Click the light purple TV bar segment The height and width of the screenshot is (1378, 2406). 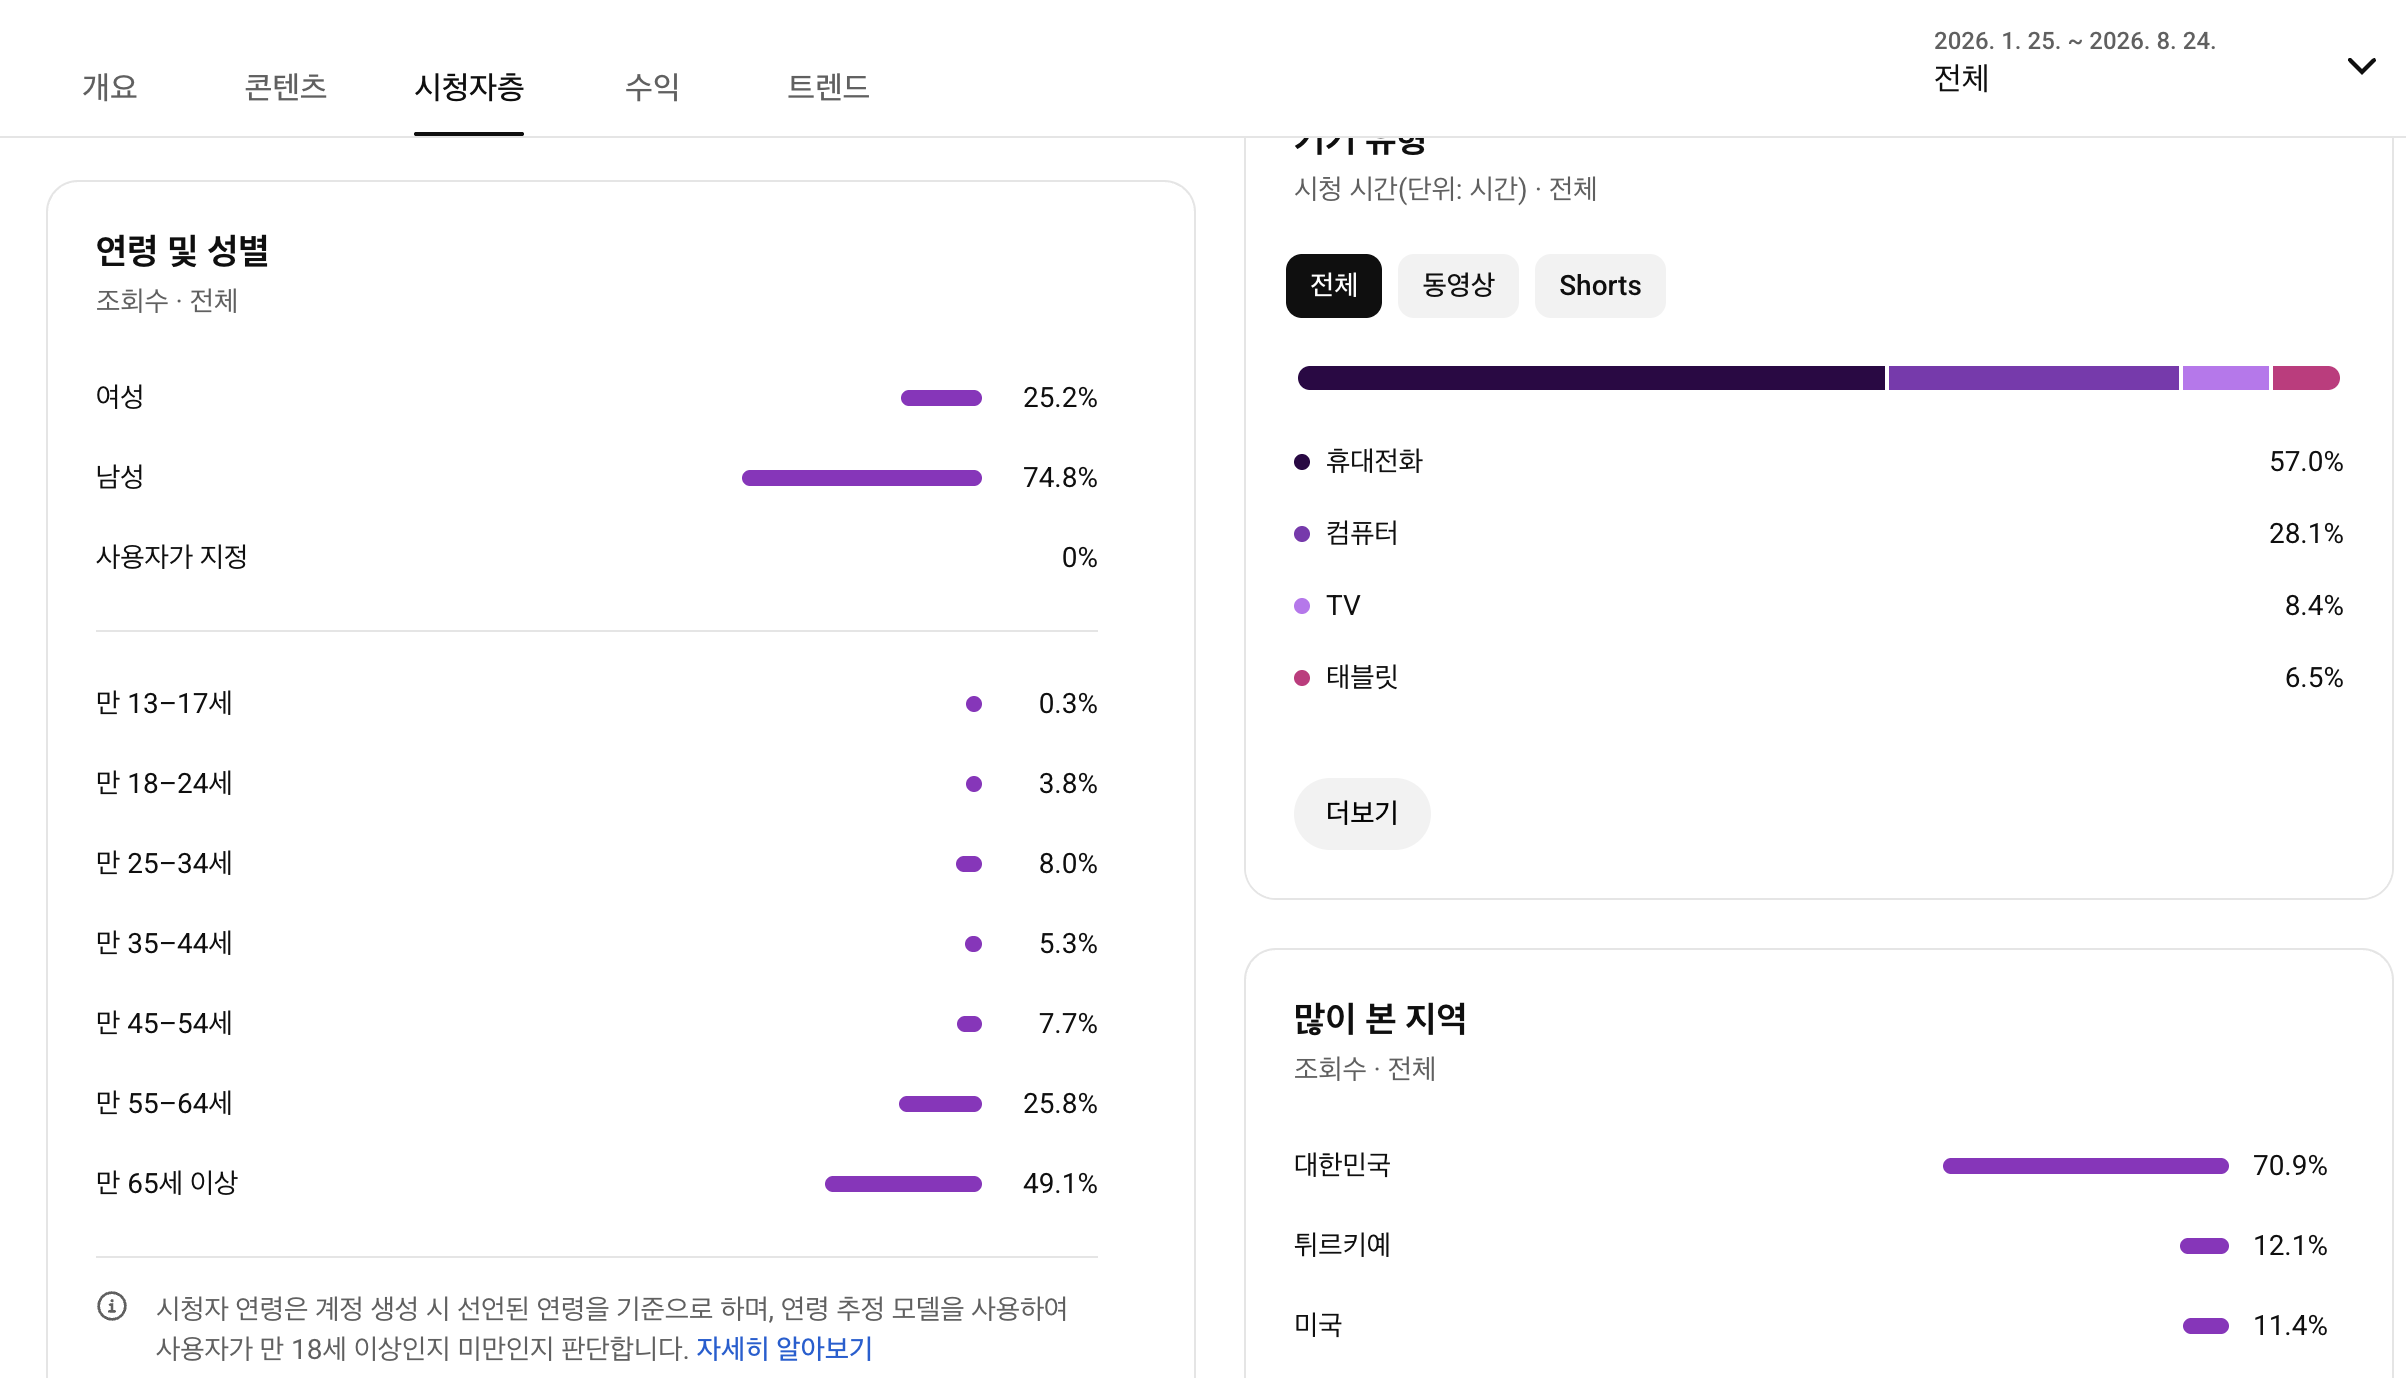coord(2226,378)
